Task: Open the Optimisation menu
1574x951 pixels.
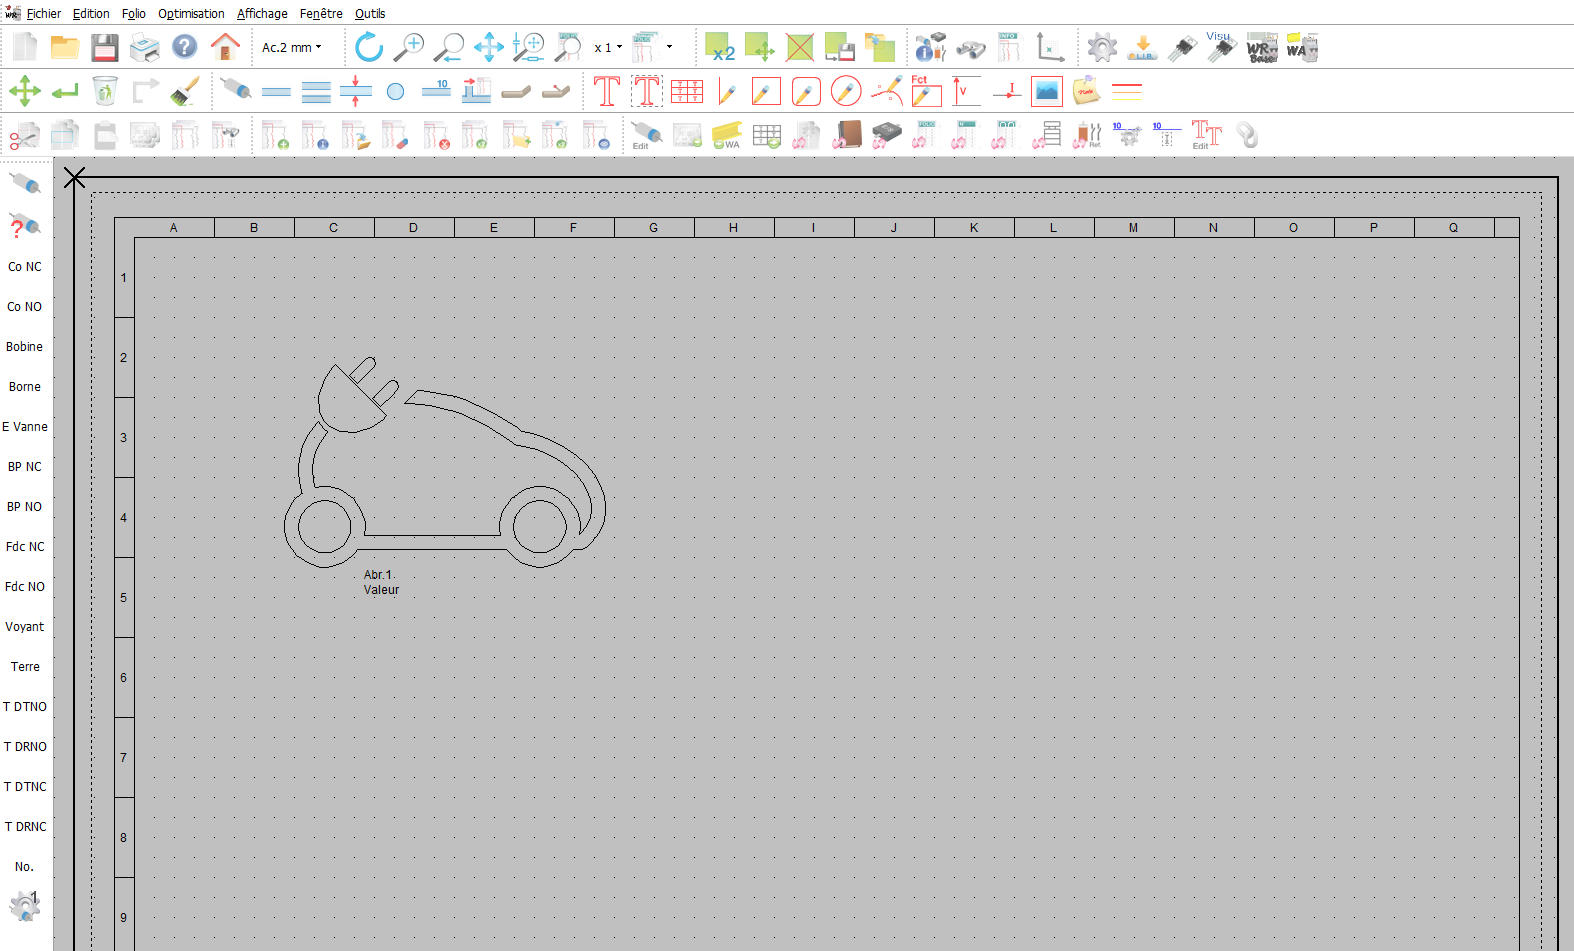Action: click(191, 14)
